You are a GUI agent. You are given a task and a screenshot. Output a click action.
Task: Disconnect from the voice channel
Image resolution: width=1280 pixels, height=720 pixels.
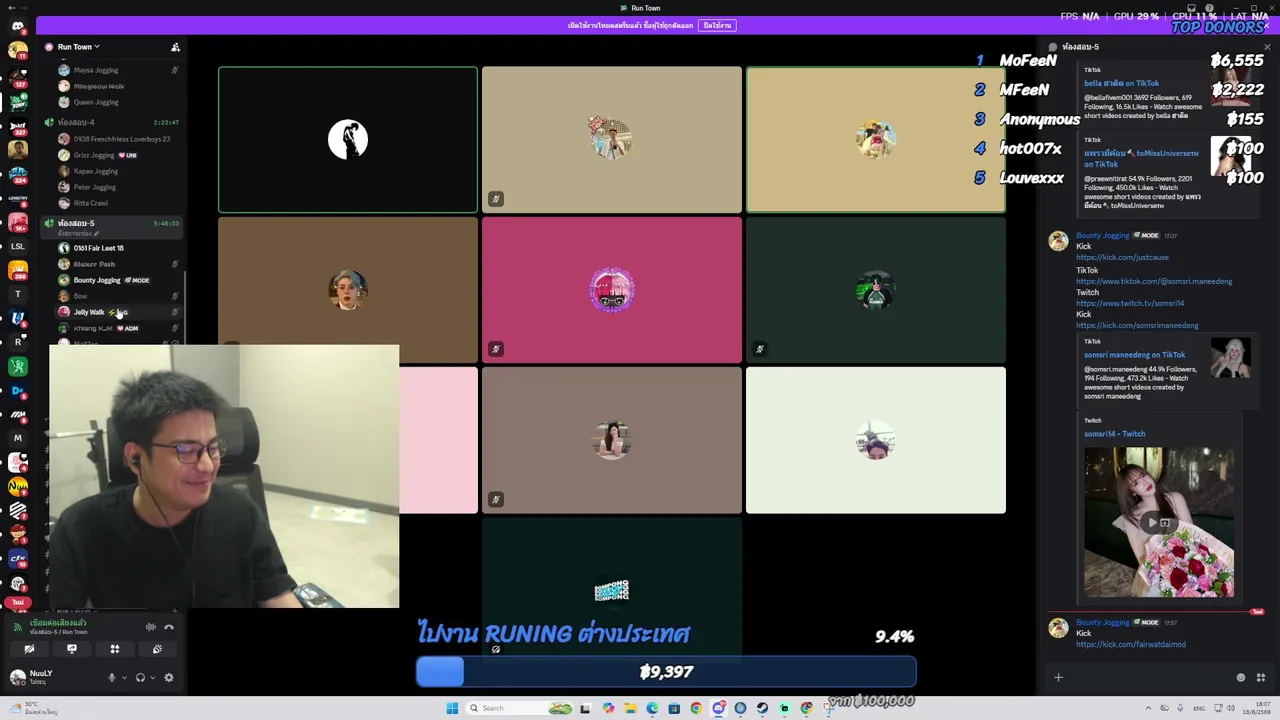coord(169,627)
